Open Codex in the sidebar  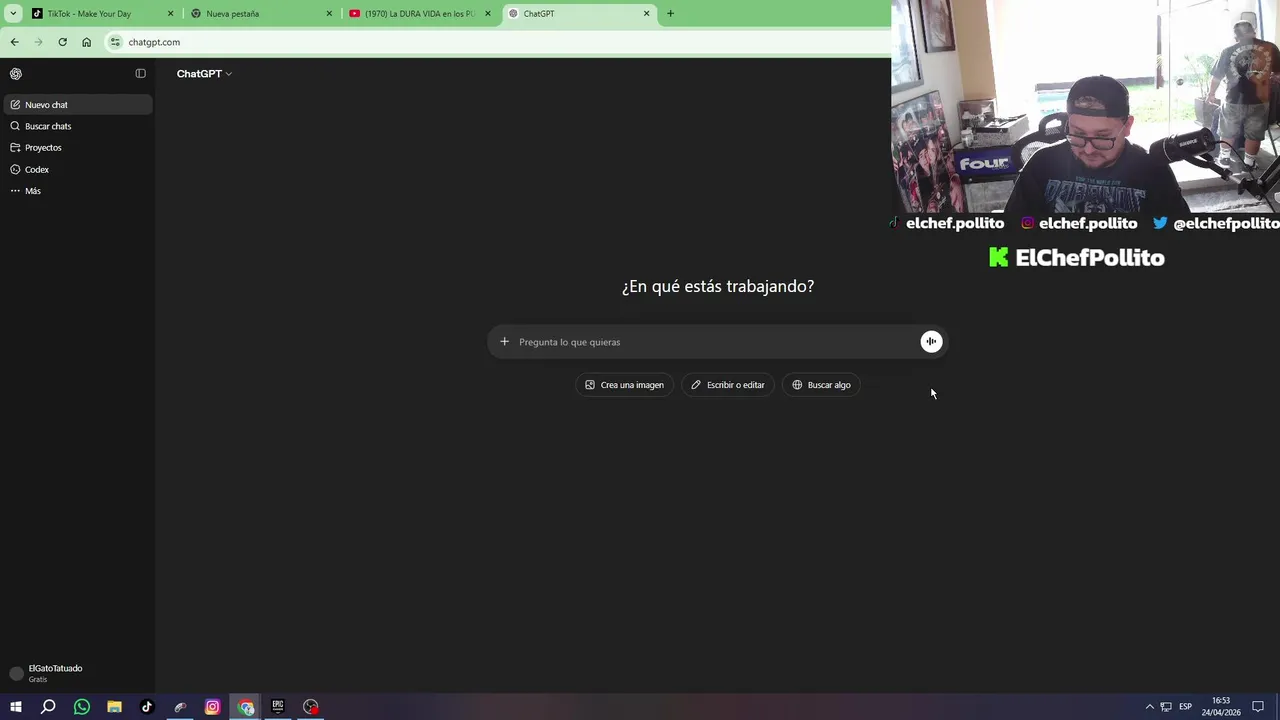coord(78,170)
